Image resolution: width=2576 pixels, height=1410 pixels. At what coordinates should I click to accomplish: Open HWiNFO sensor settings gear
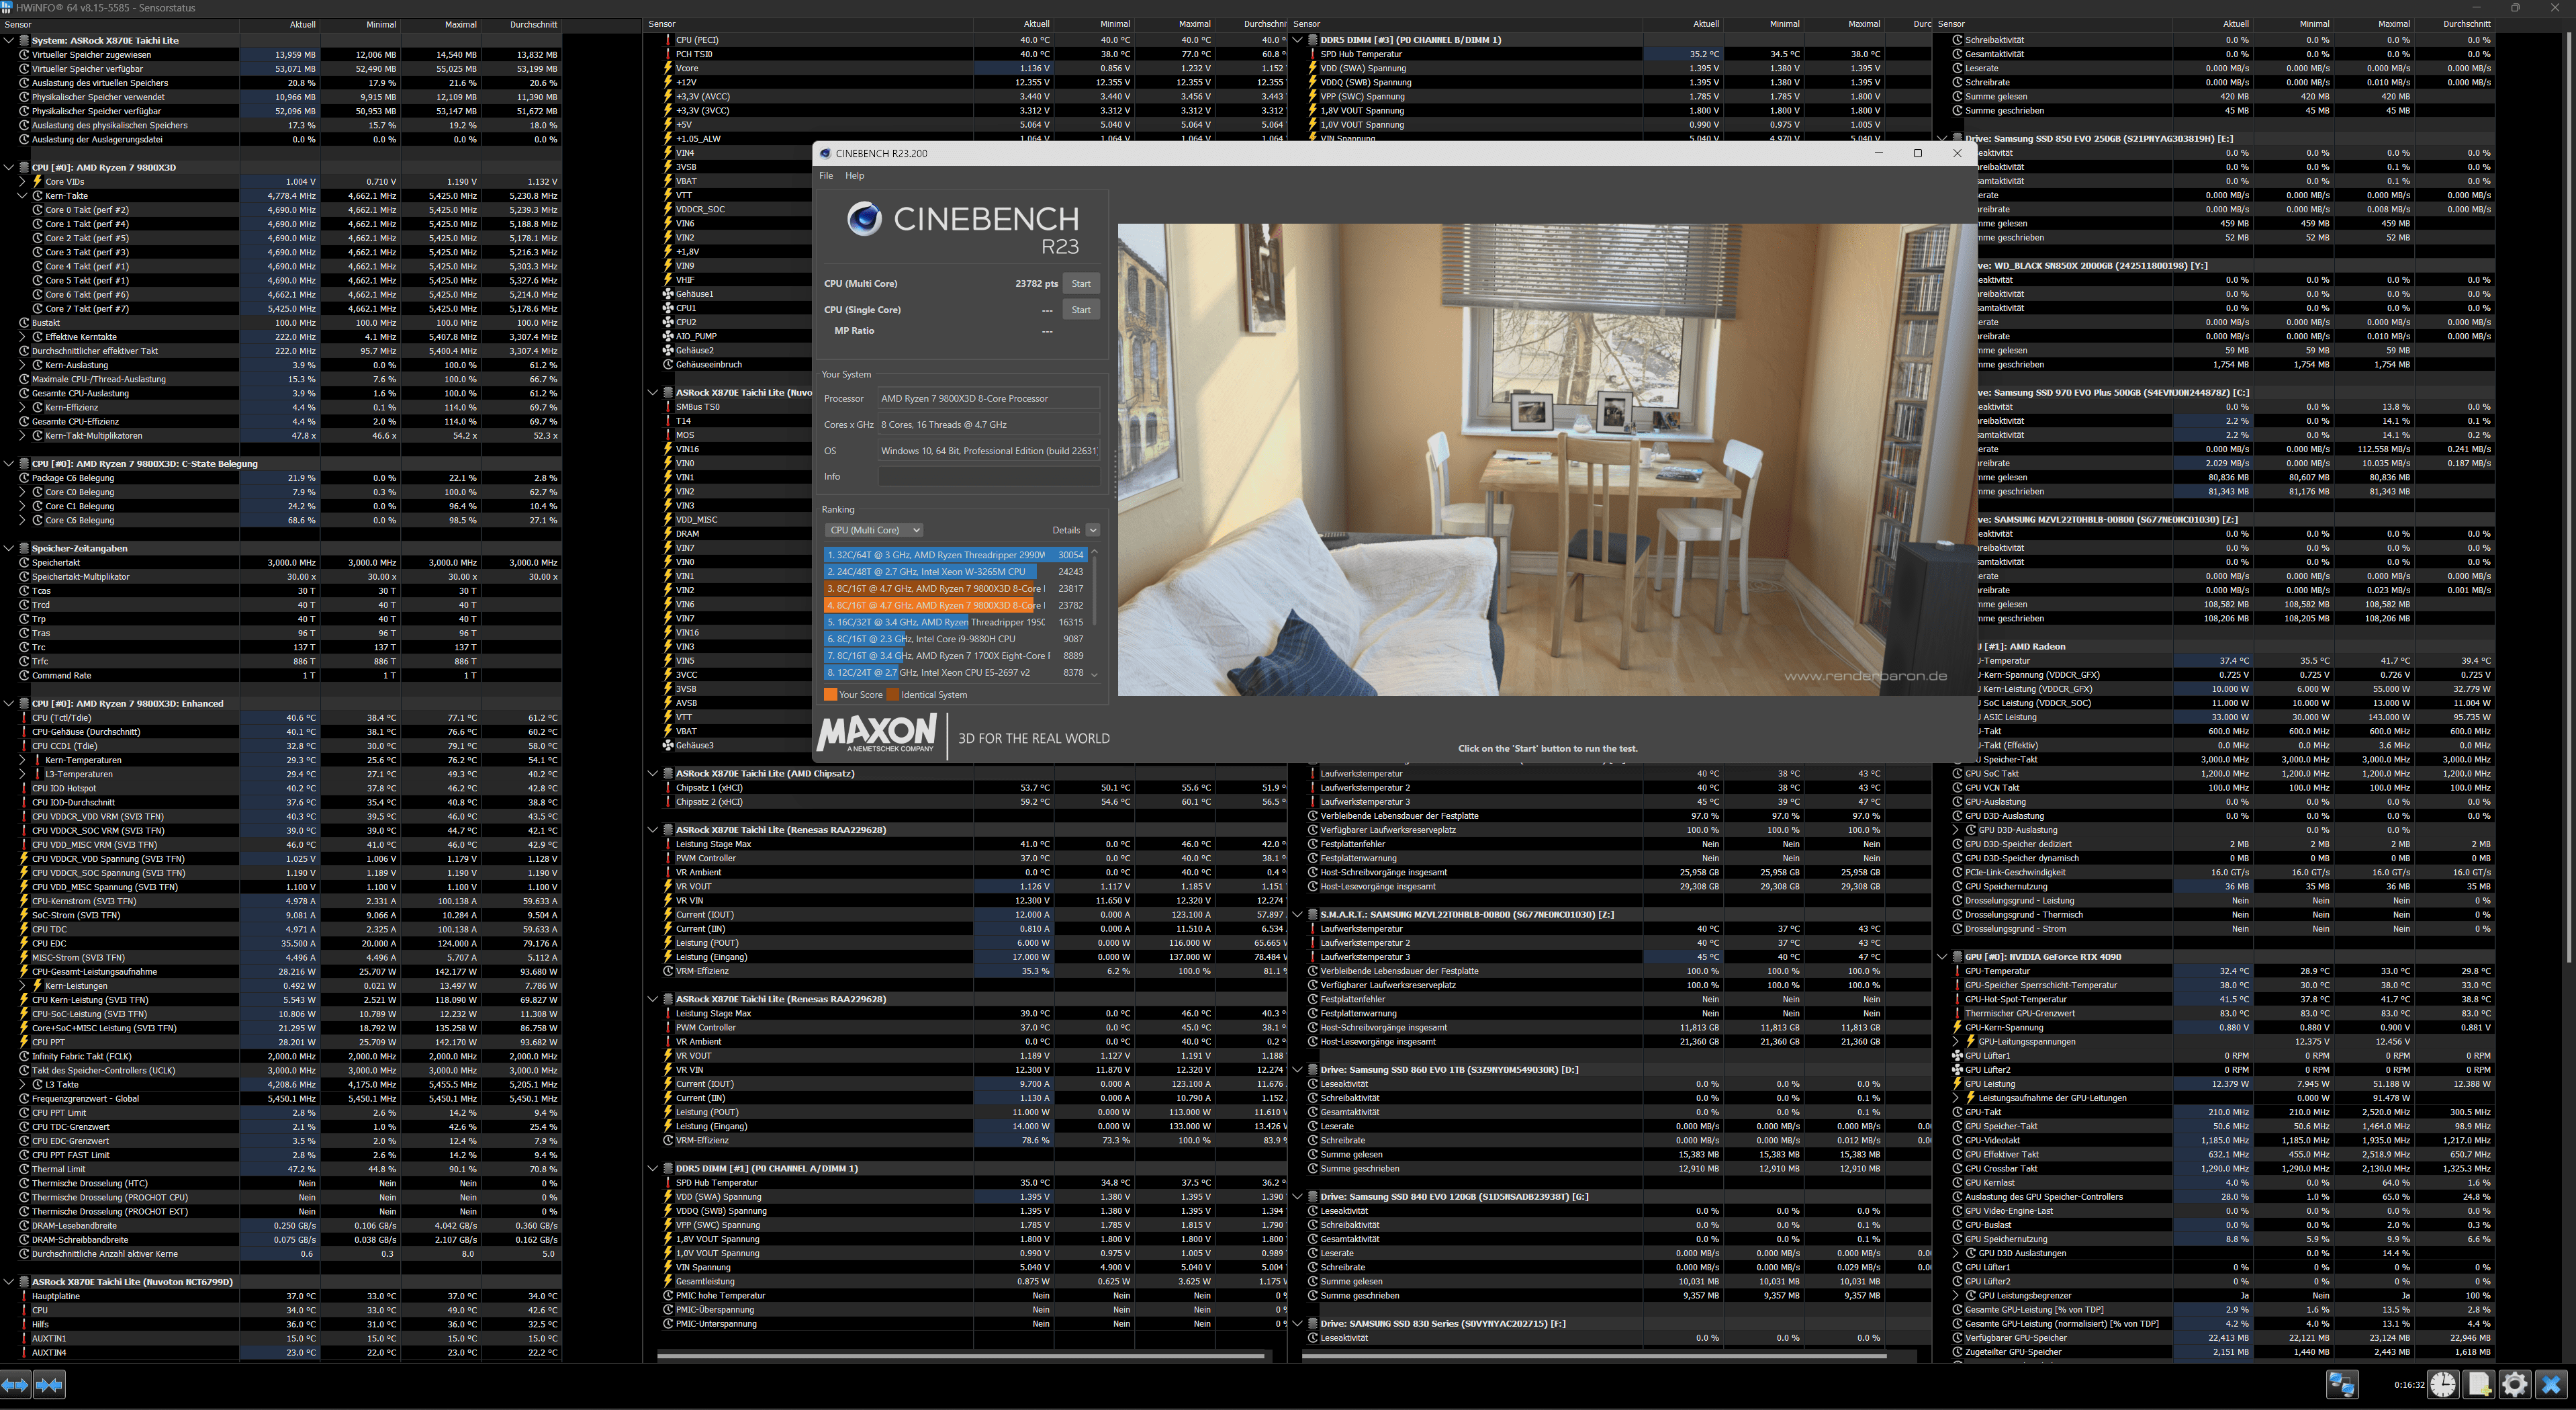point(2514,1384)
